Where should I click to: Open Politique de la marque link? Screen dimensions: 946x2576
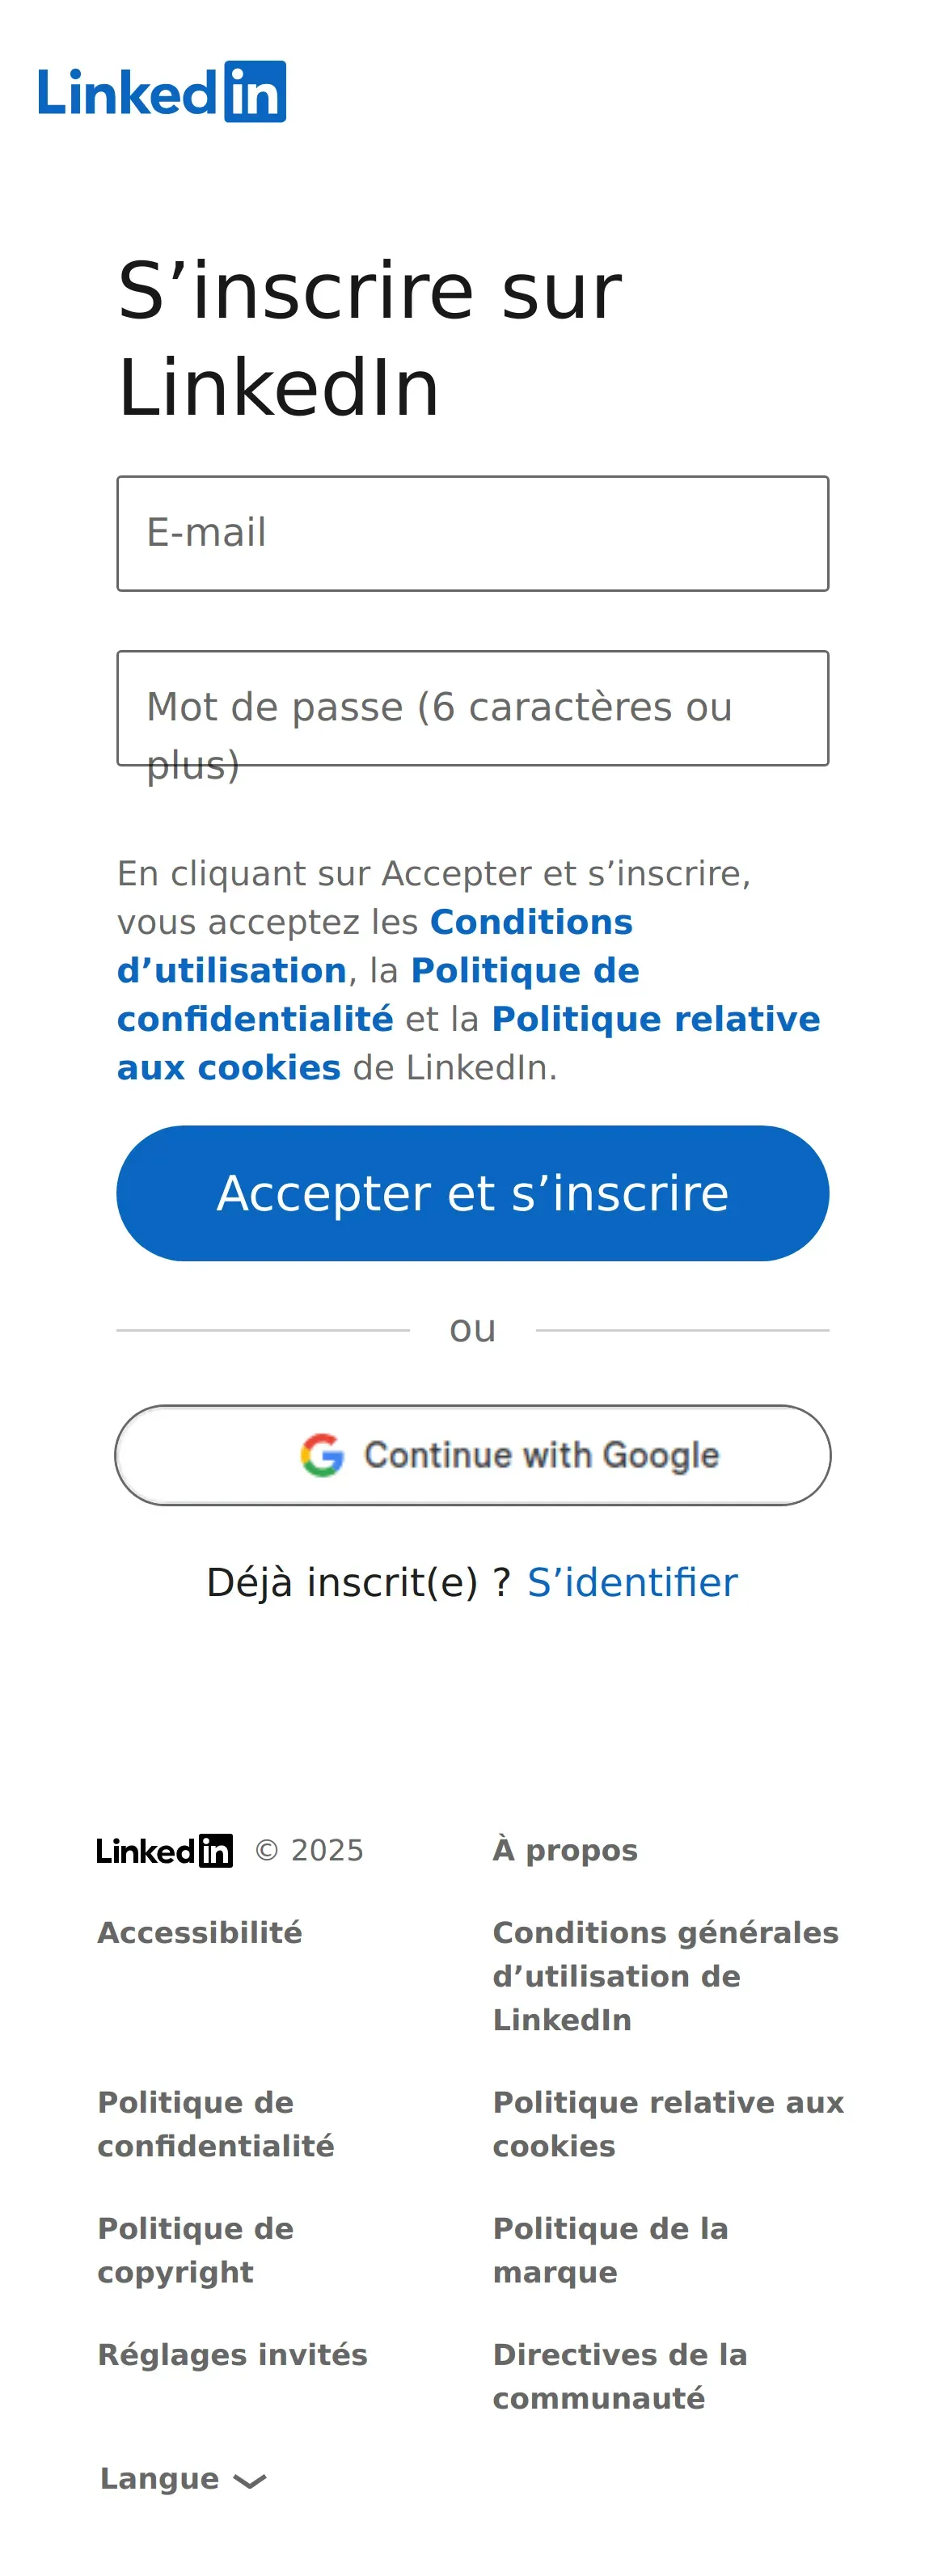coord(610,2250)
